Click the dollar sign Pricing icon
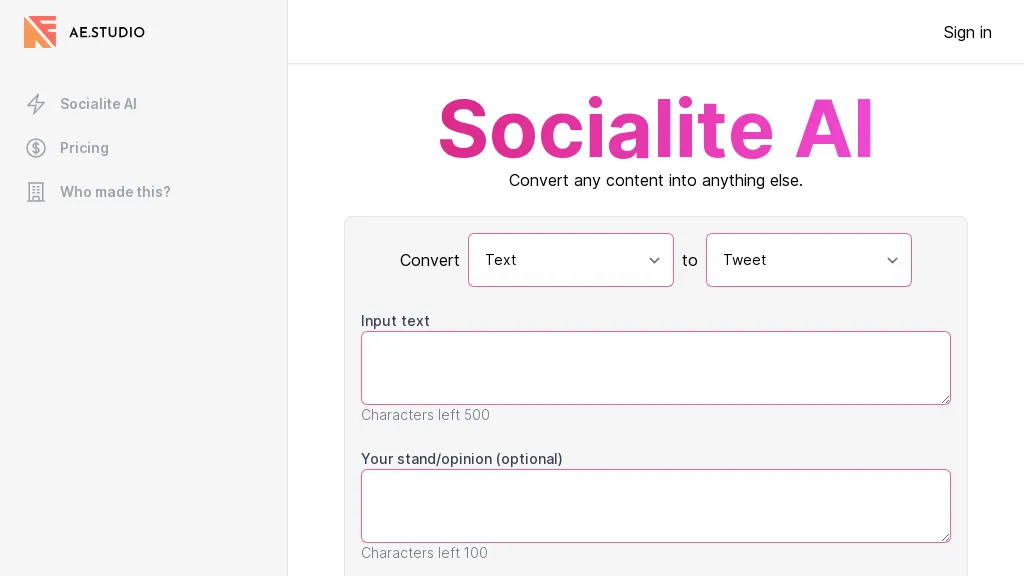This screenshot has width=1024, height=576. (x=36, y=148)
